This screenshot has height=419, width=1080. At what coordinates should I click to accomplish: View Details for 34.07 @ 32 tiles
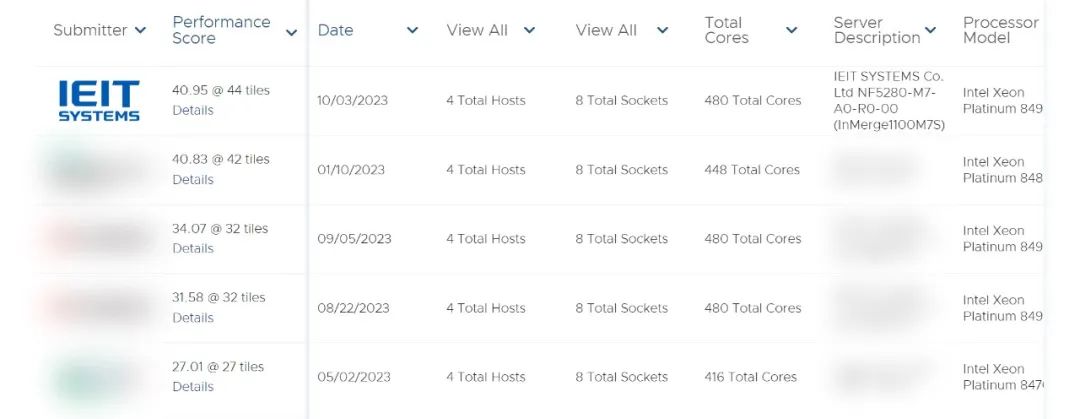click(x=193, y=248)
